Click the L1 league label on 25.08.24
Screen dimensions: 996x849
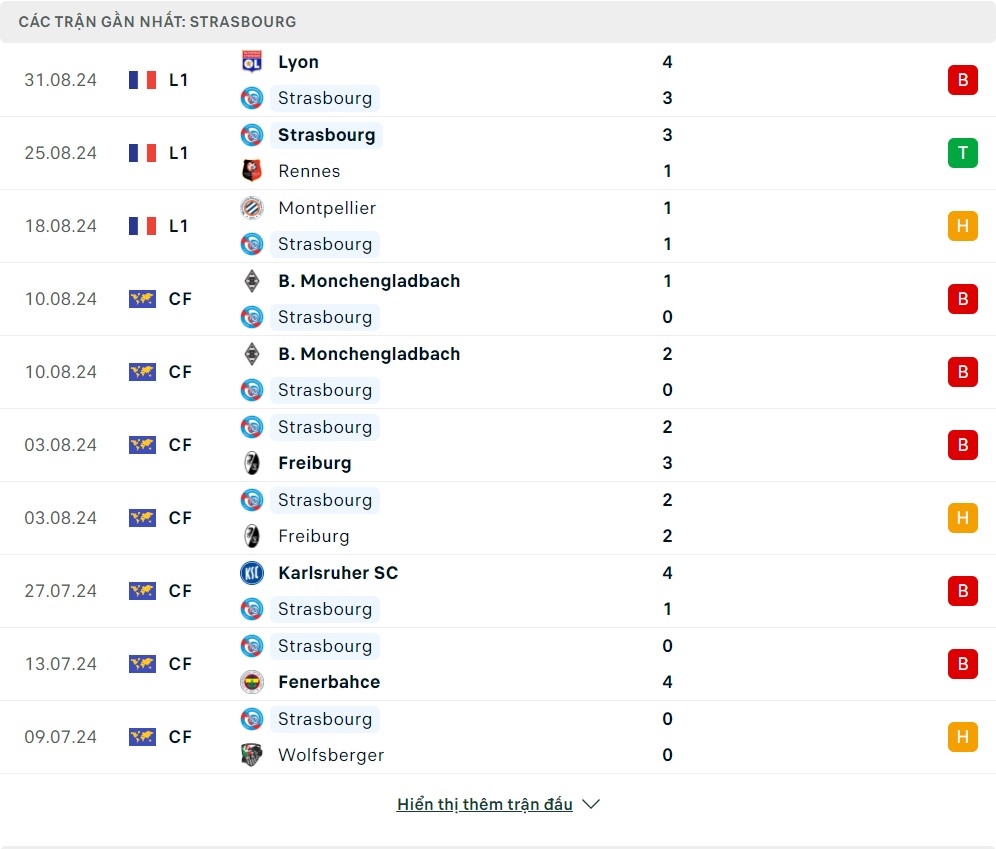tap(179, 153)
